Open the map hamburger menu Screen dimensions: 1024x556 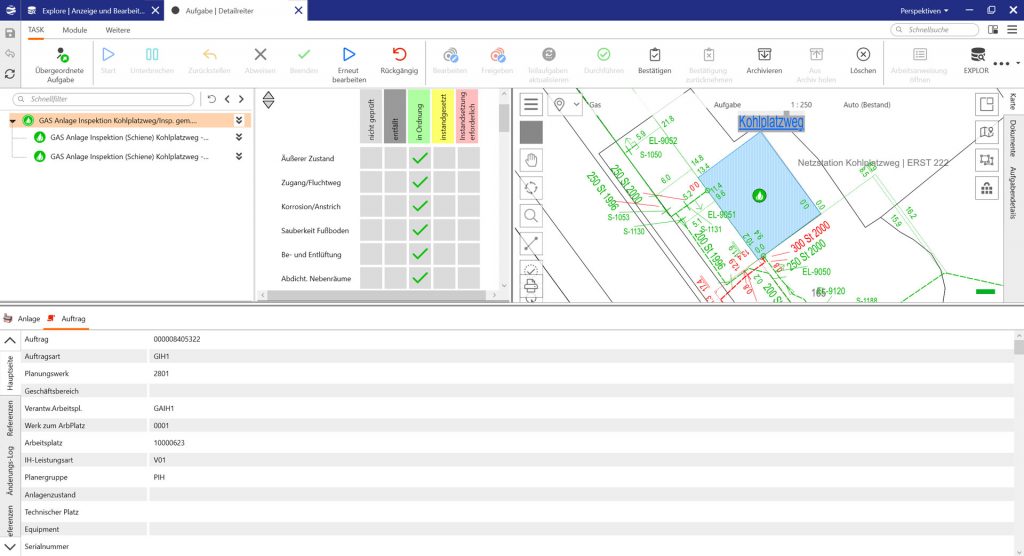click(x=531, y=105)
